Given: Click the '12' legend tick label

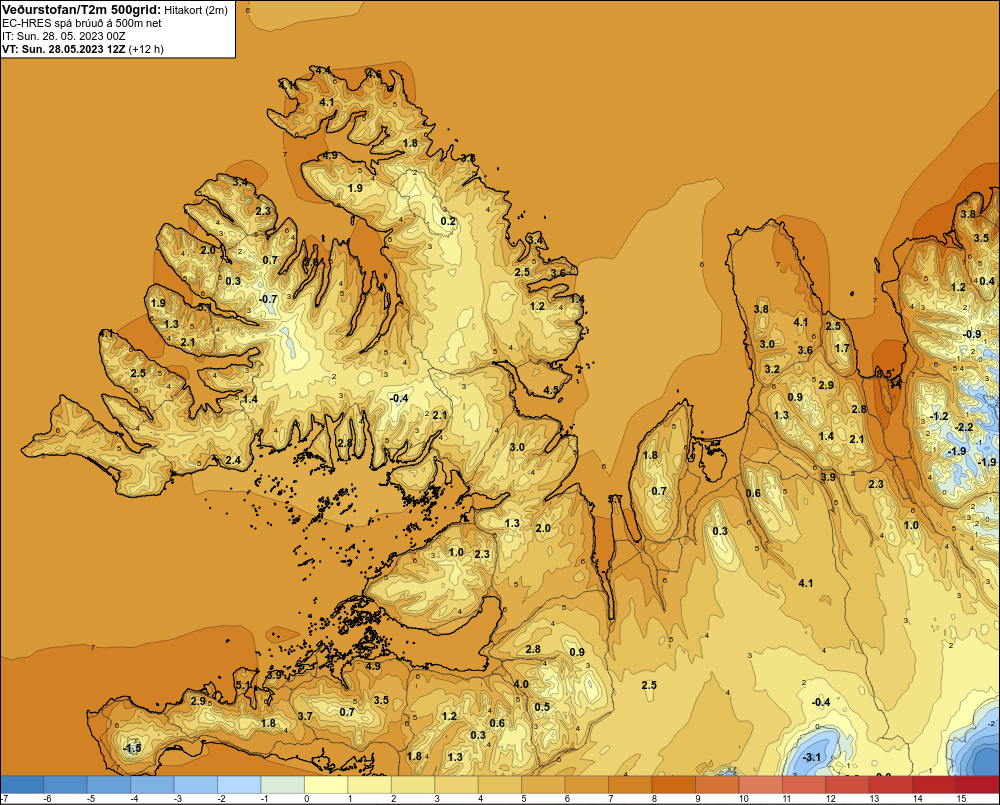Looking at the screenshot, I should point(830,799).
